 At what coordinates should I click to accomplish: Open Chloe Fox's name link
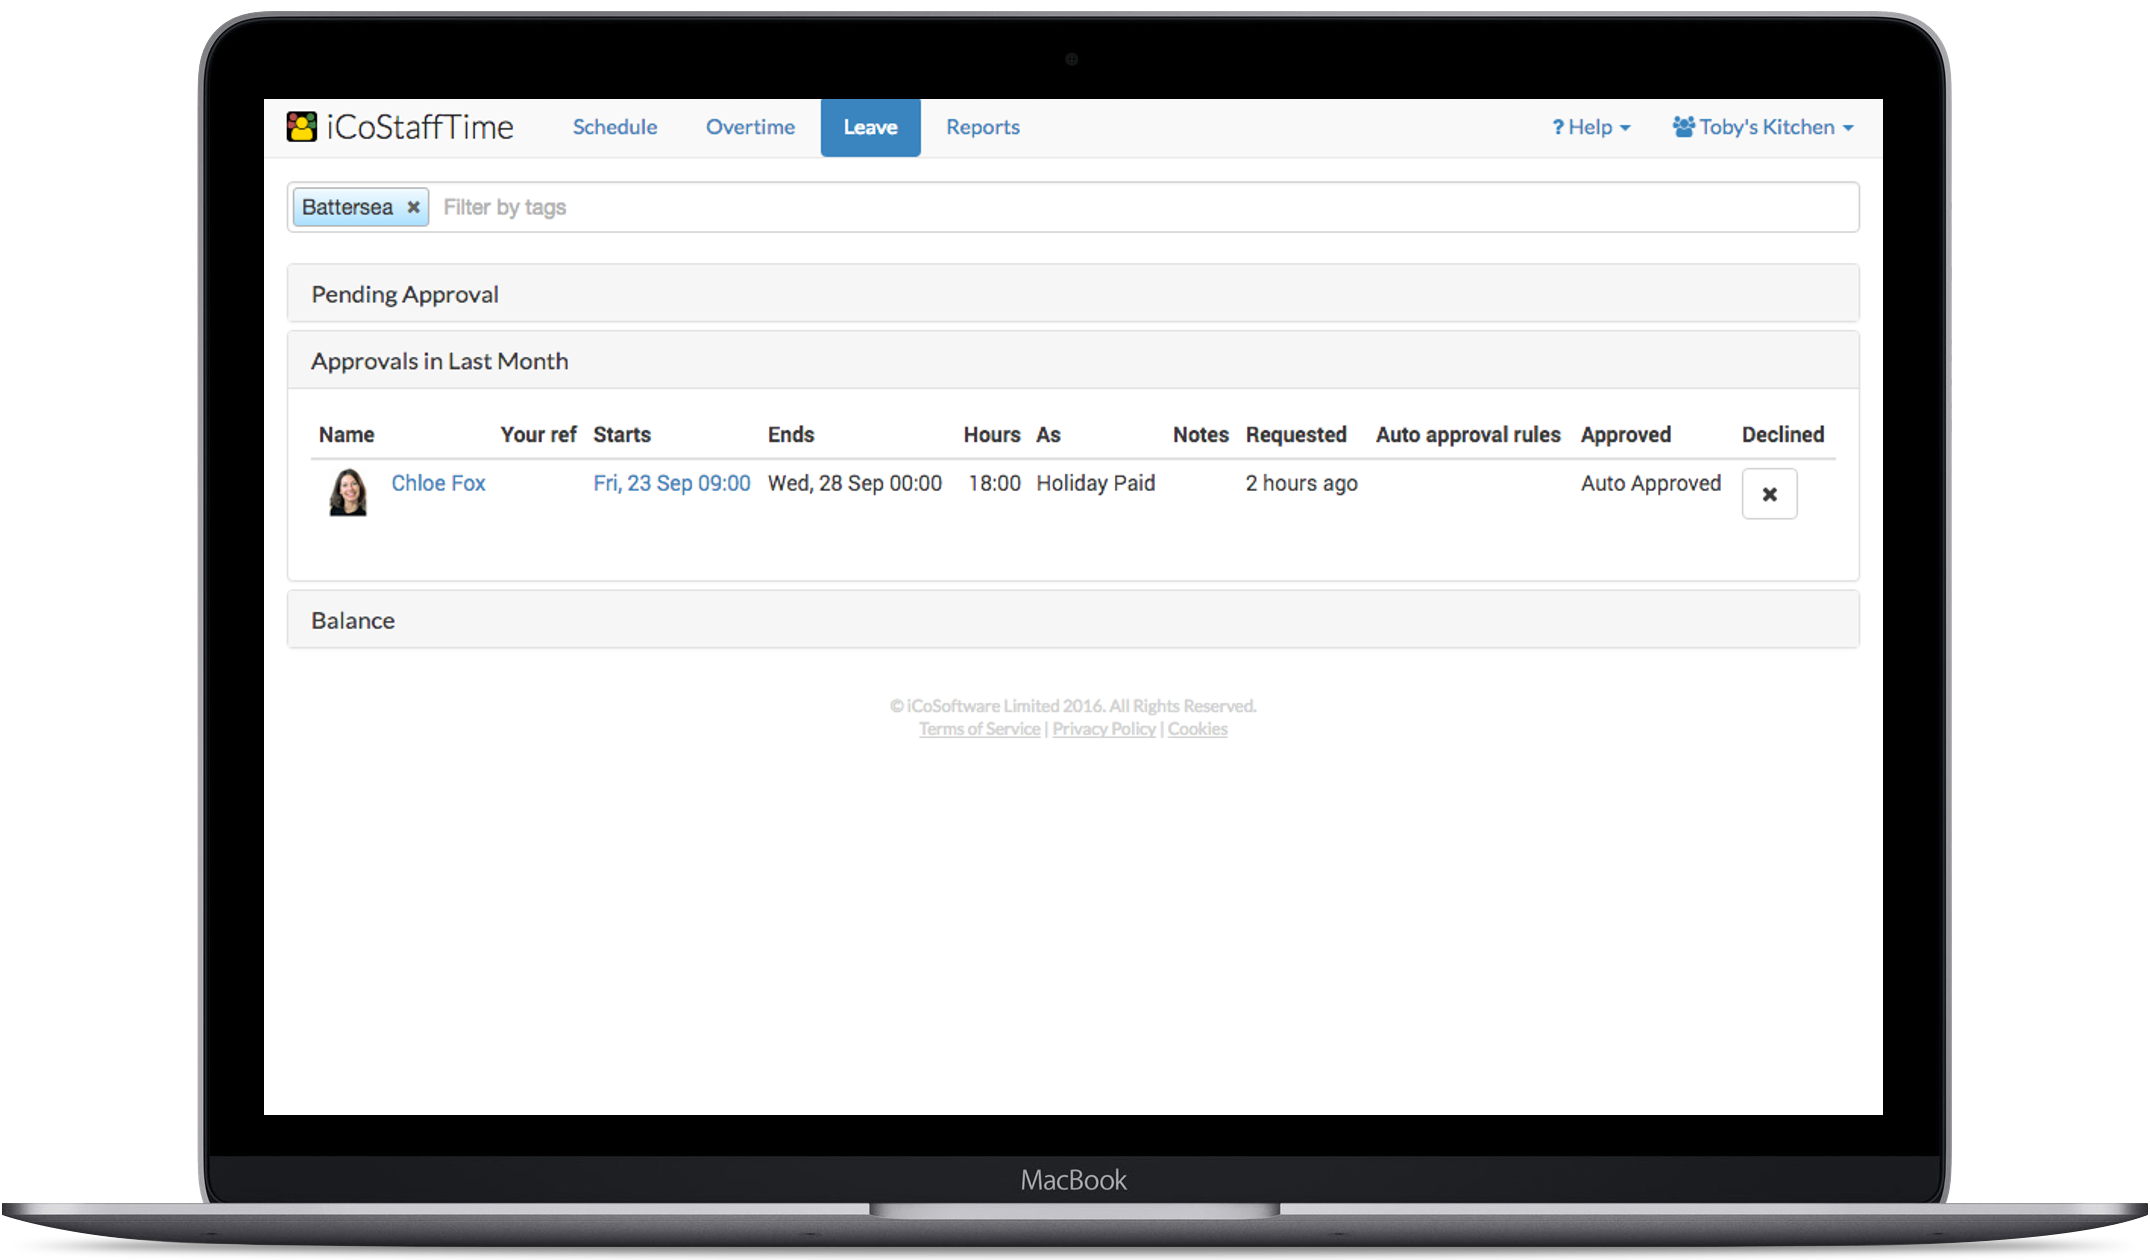(438, 483)
